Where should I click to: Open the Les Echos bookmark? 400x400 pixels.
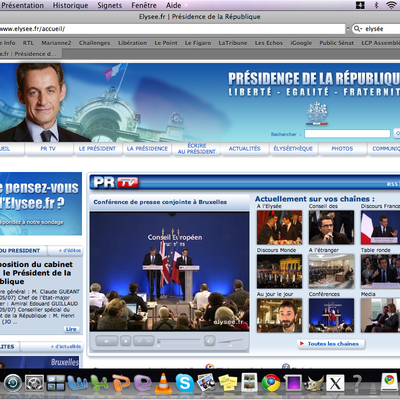pos(269,43)
